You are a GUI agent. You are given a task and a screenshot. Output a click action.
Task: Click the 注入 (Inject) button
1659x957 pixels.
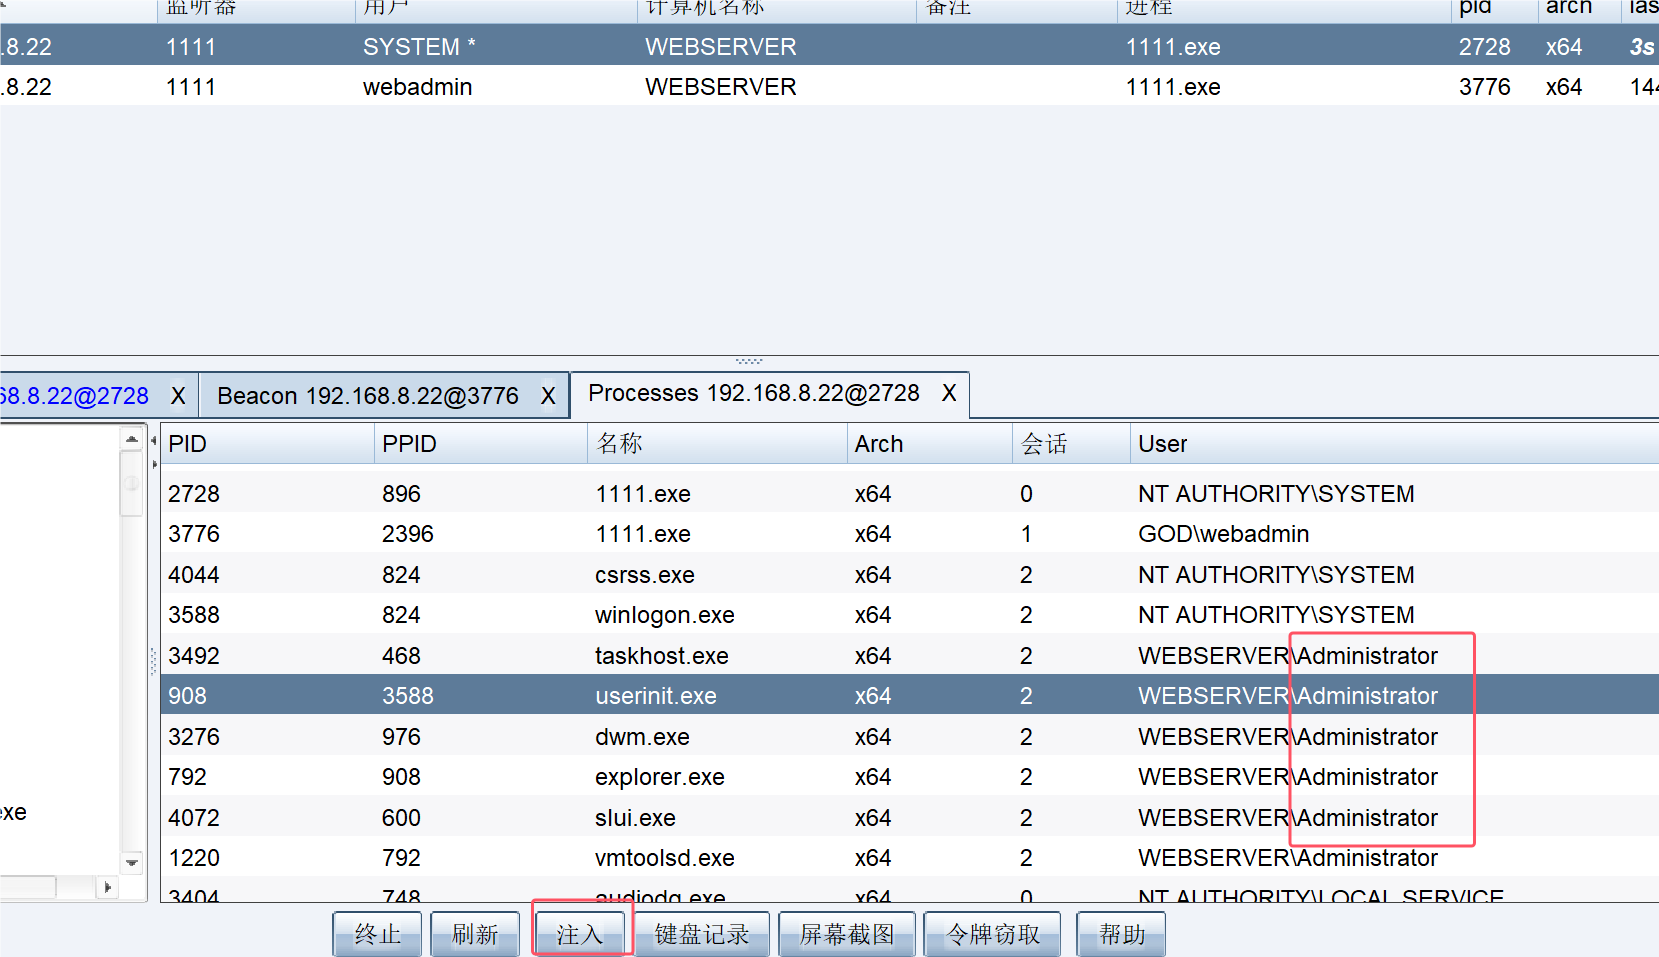click(x=580, y=934)
